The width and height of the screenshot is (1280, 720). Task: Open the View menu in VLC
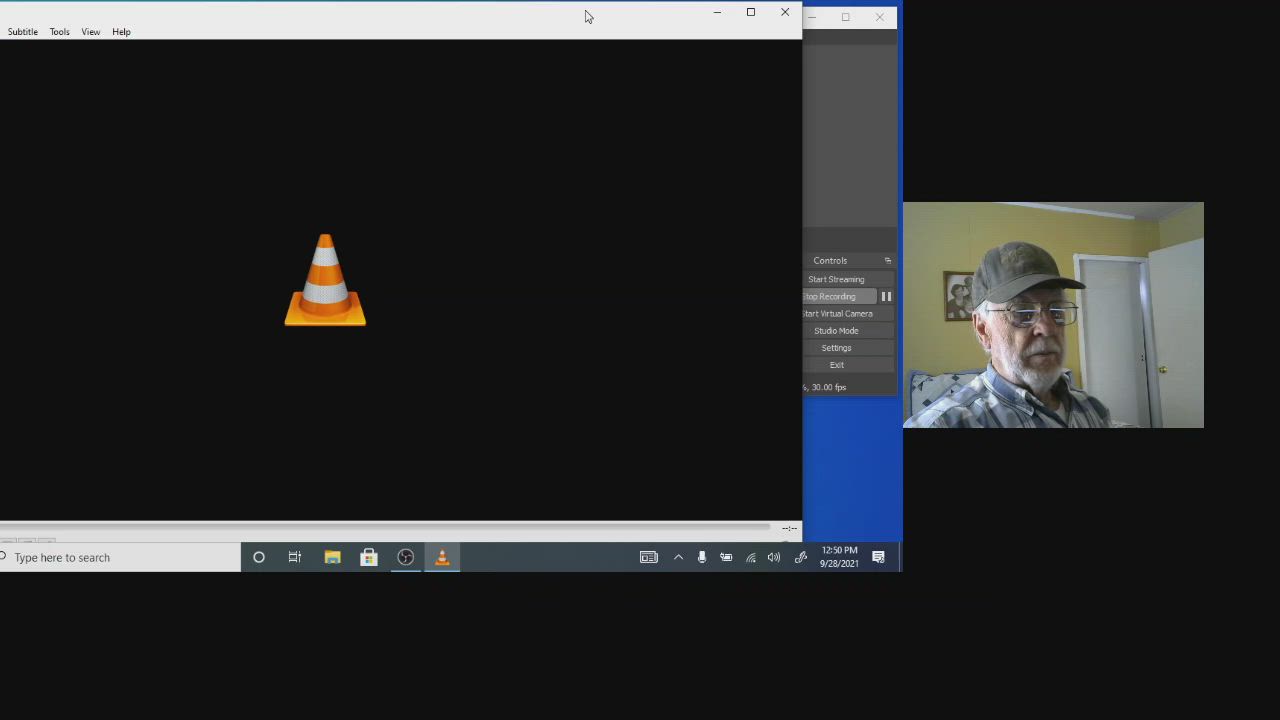point(91,32)
